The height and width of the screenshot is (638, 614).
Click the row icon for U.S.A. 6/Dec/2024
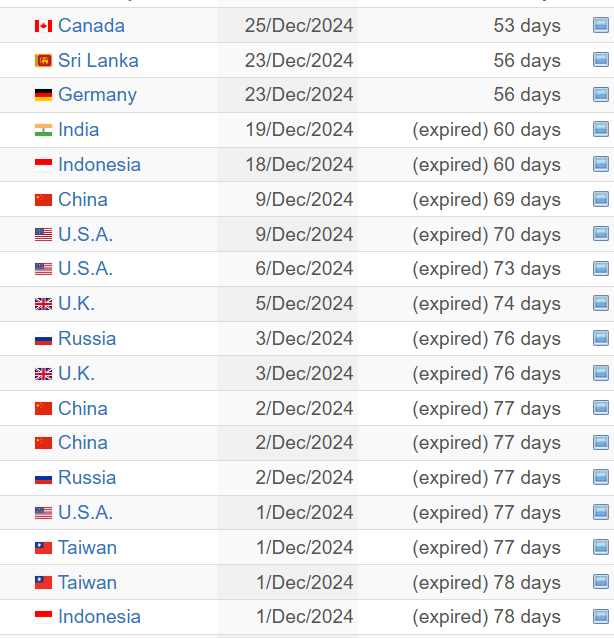click(x=601, y=268)
